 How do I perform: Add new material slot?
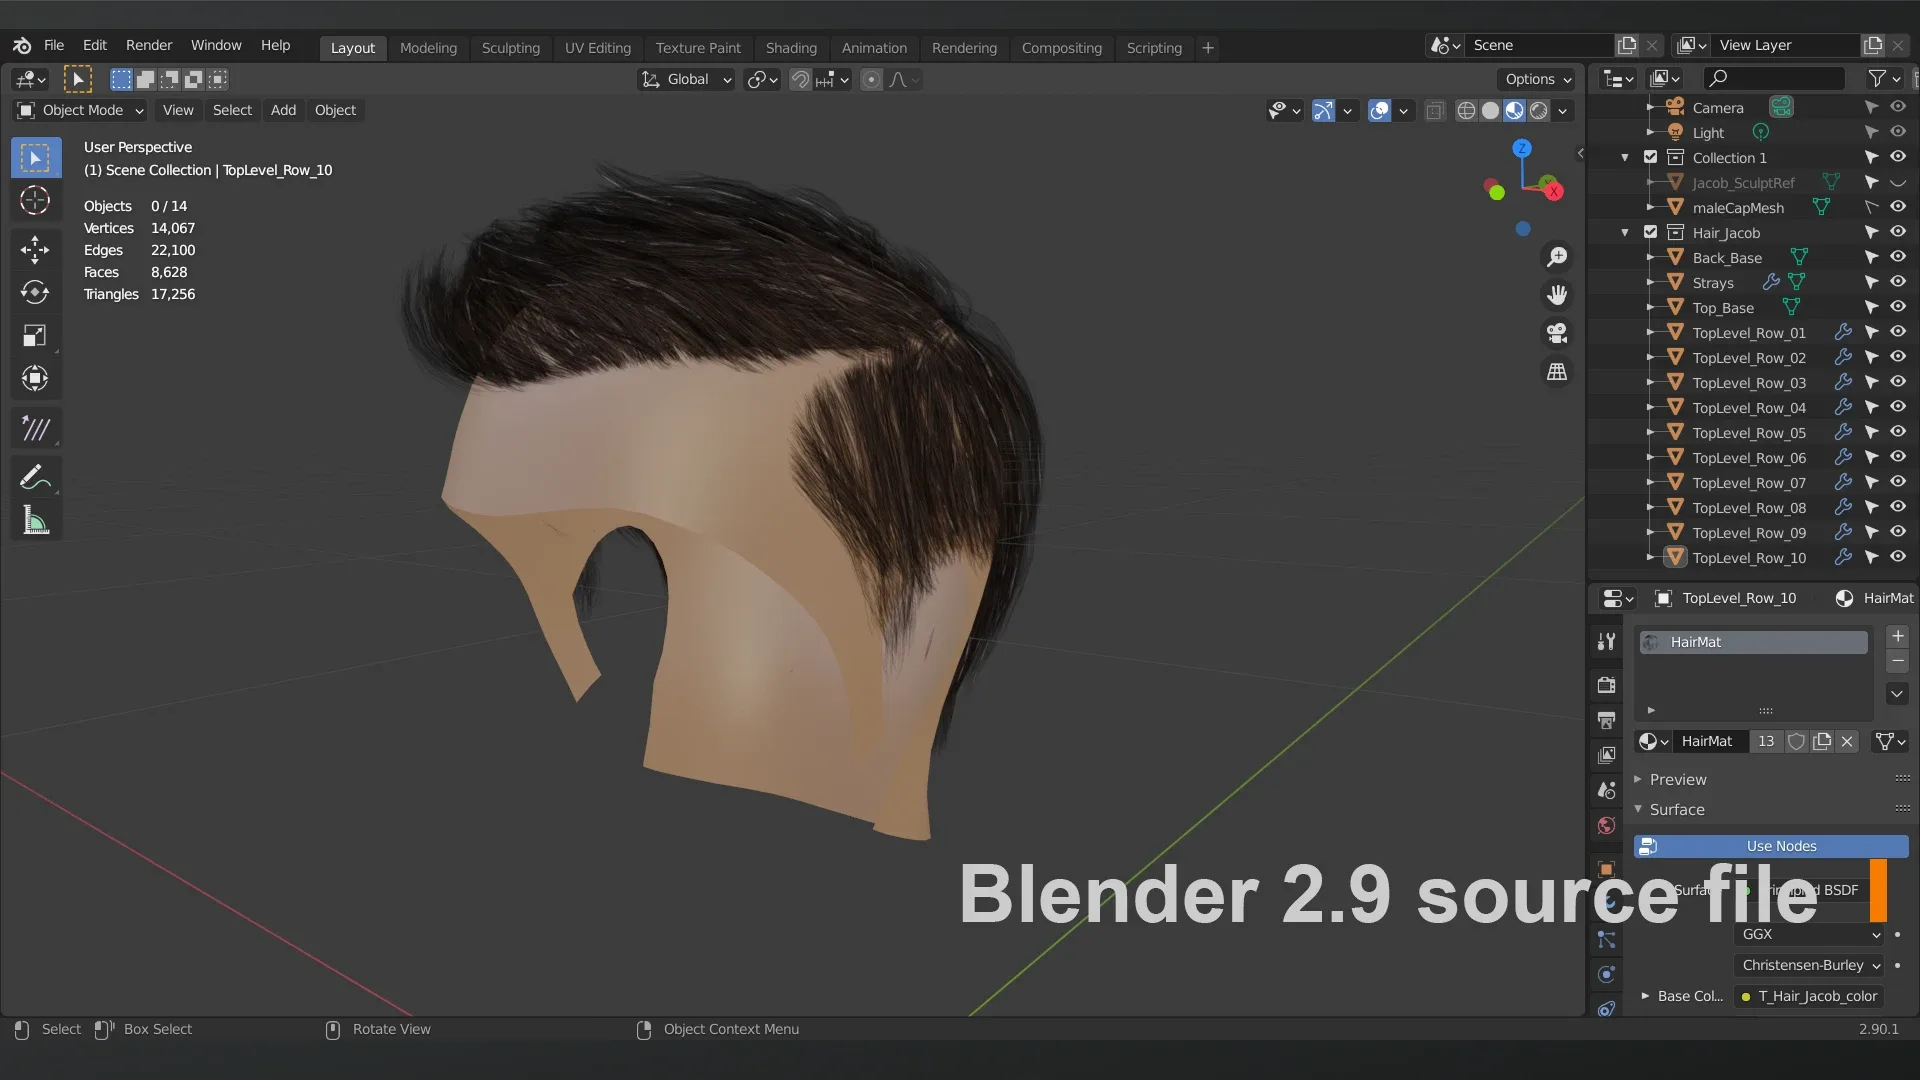[x=1897, y=636]
